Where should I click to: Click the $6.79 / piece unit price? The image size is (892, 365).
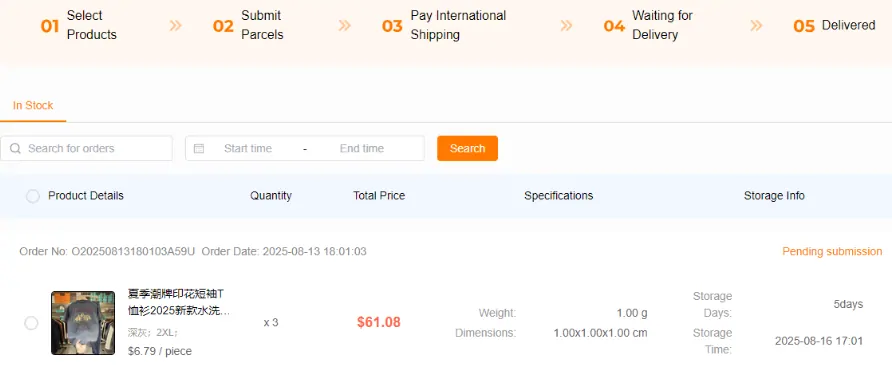[160, 351]
